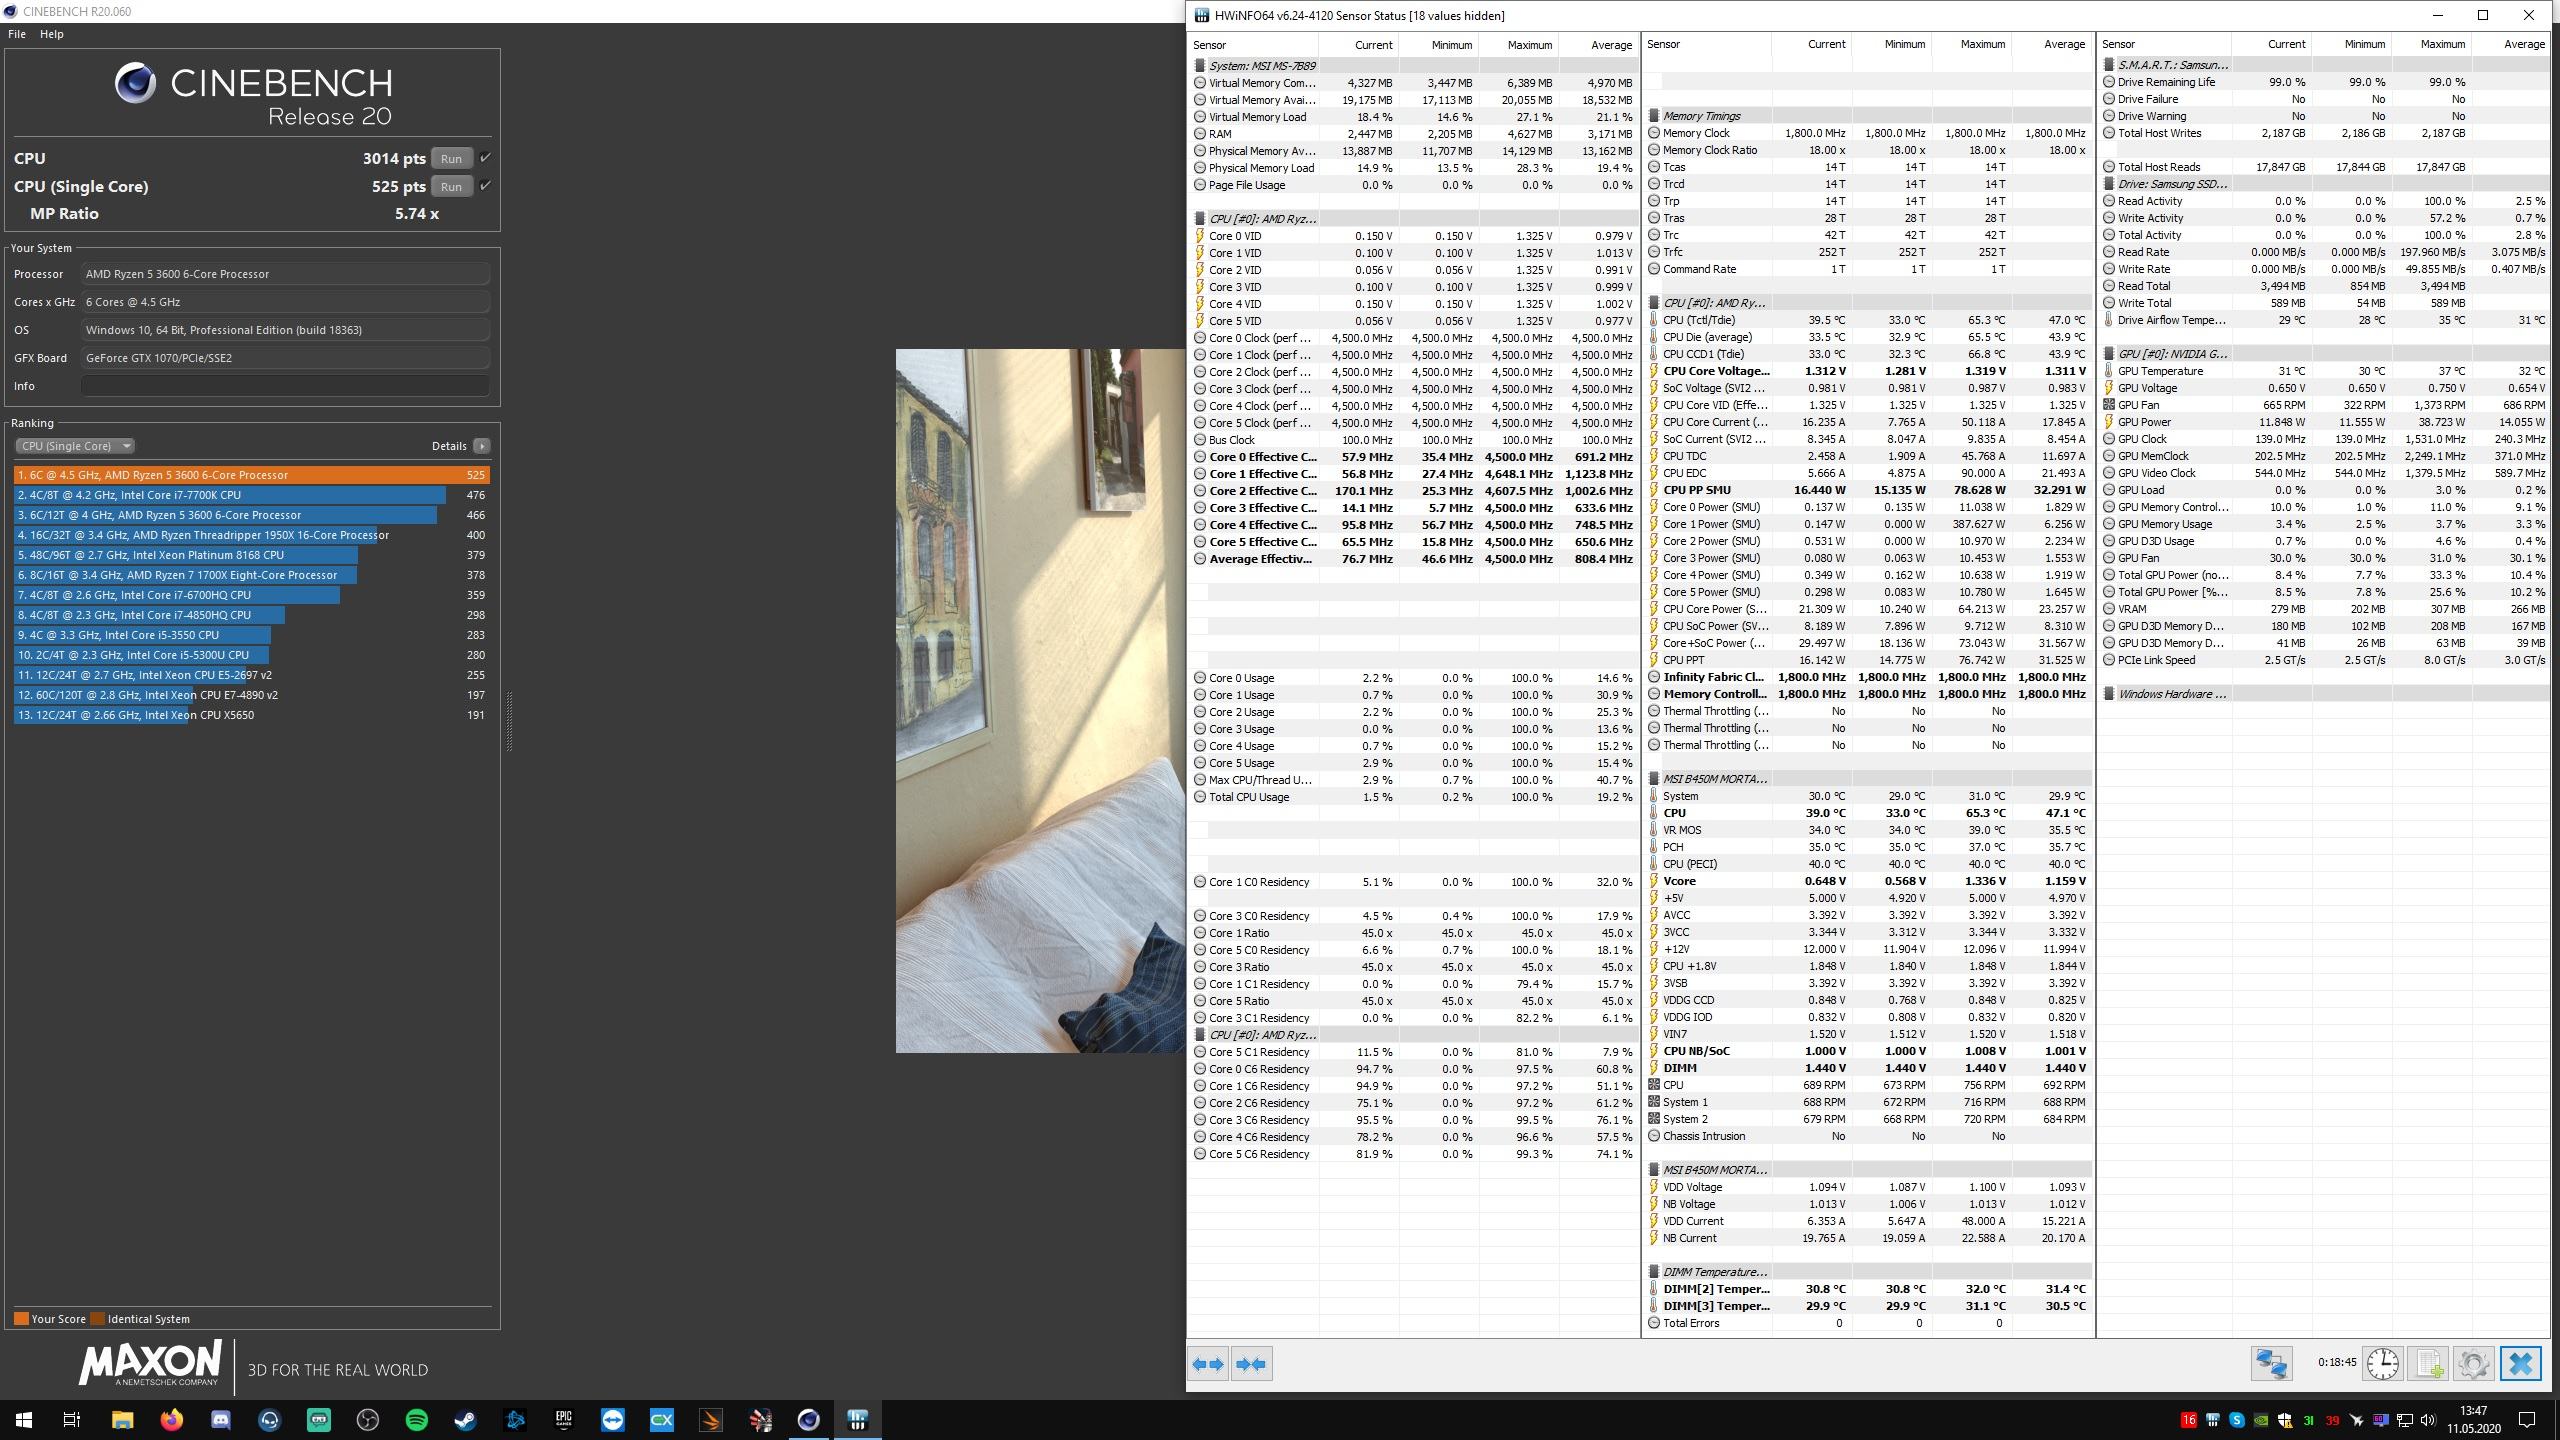Viewport: 2560px width, 1440px height.
Task: Open Spotify from the taskbar
Action: pyautogui.click(x=416, y=1419)
